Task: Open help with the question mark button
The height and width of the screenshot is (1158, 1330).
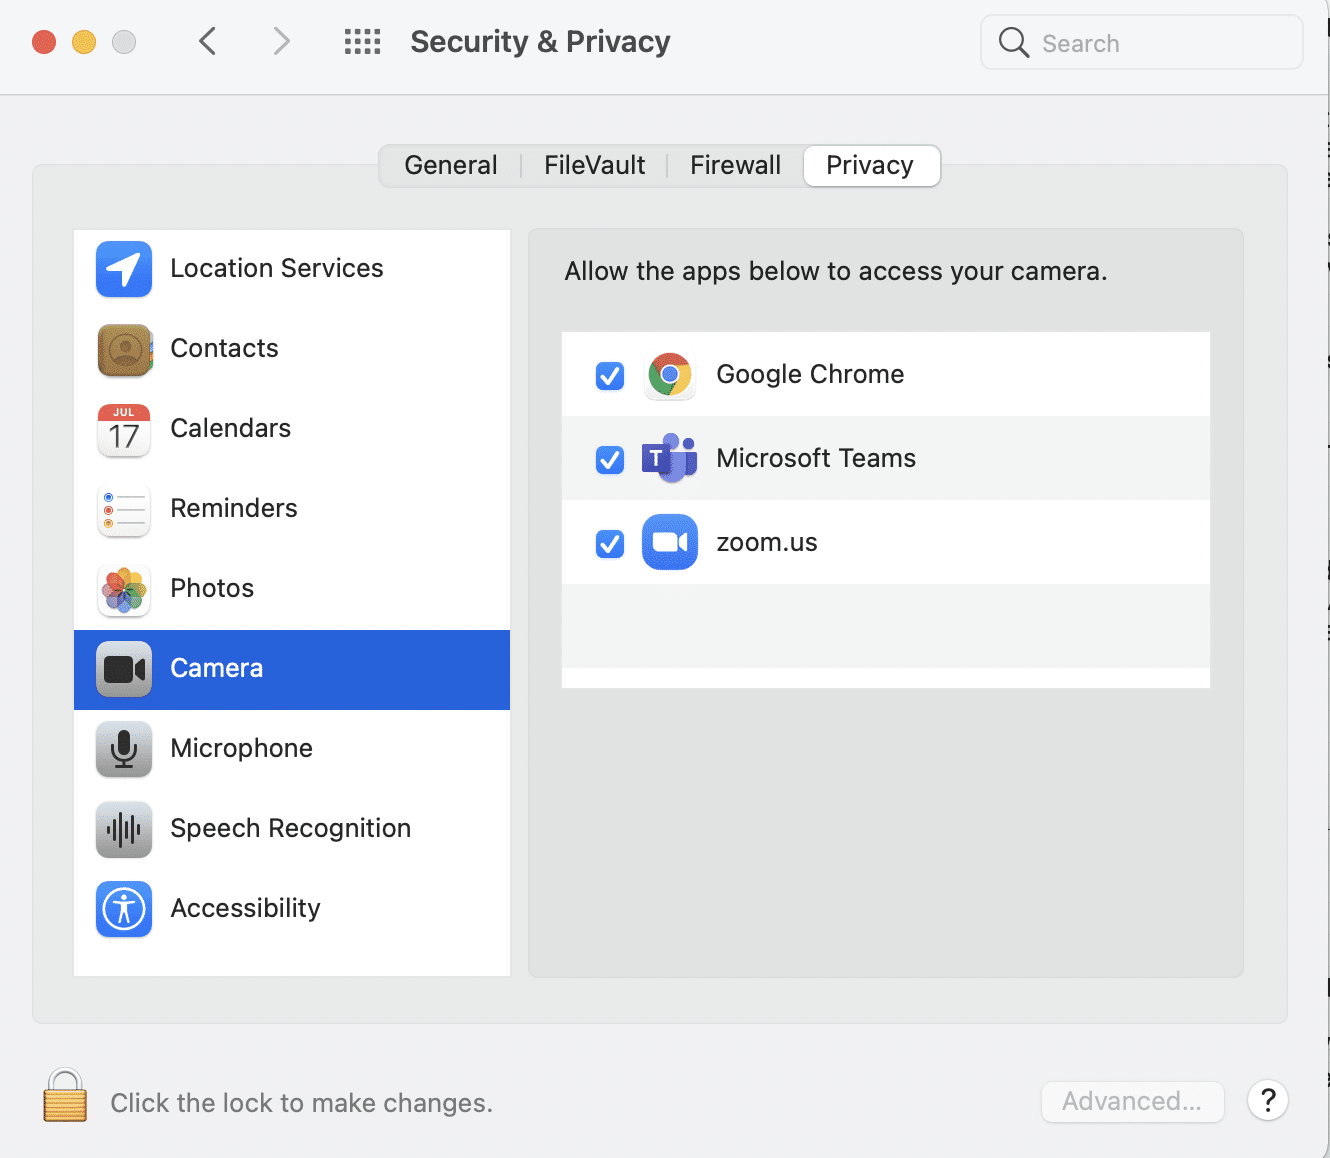Action: 1268,1101
